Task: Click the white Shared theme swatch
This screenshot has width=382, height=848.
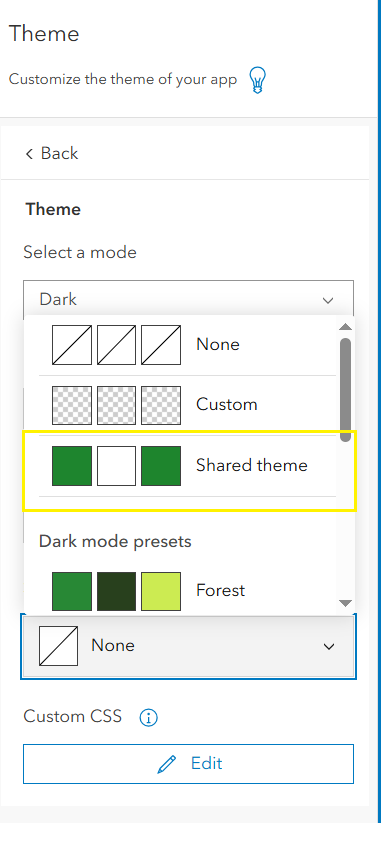Action: click(116, 466)
